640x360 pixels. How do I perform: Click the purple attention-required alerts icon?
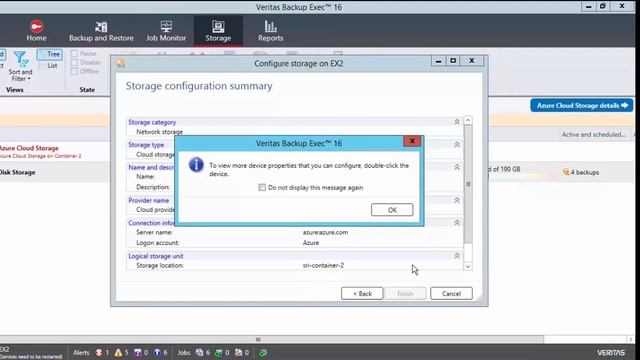(138, 352)
